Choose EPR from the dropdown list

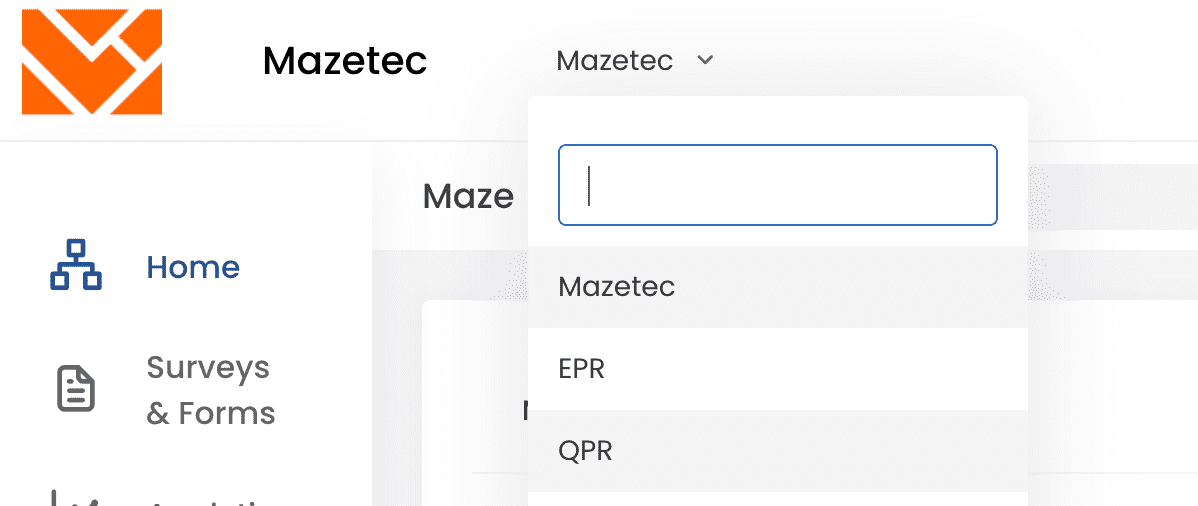click(x=778, y=369)
